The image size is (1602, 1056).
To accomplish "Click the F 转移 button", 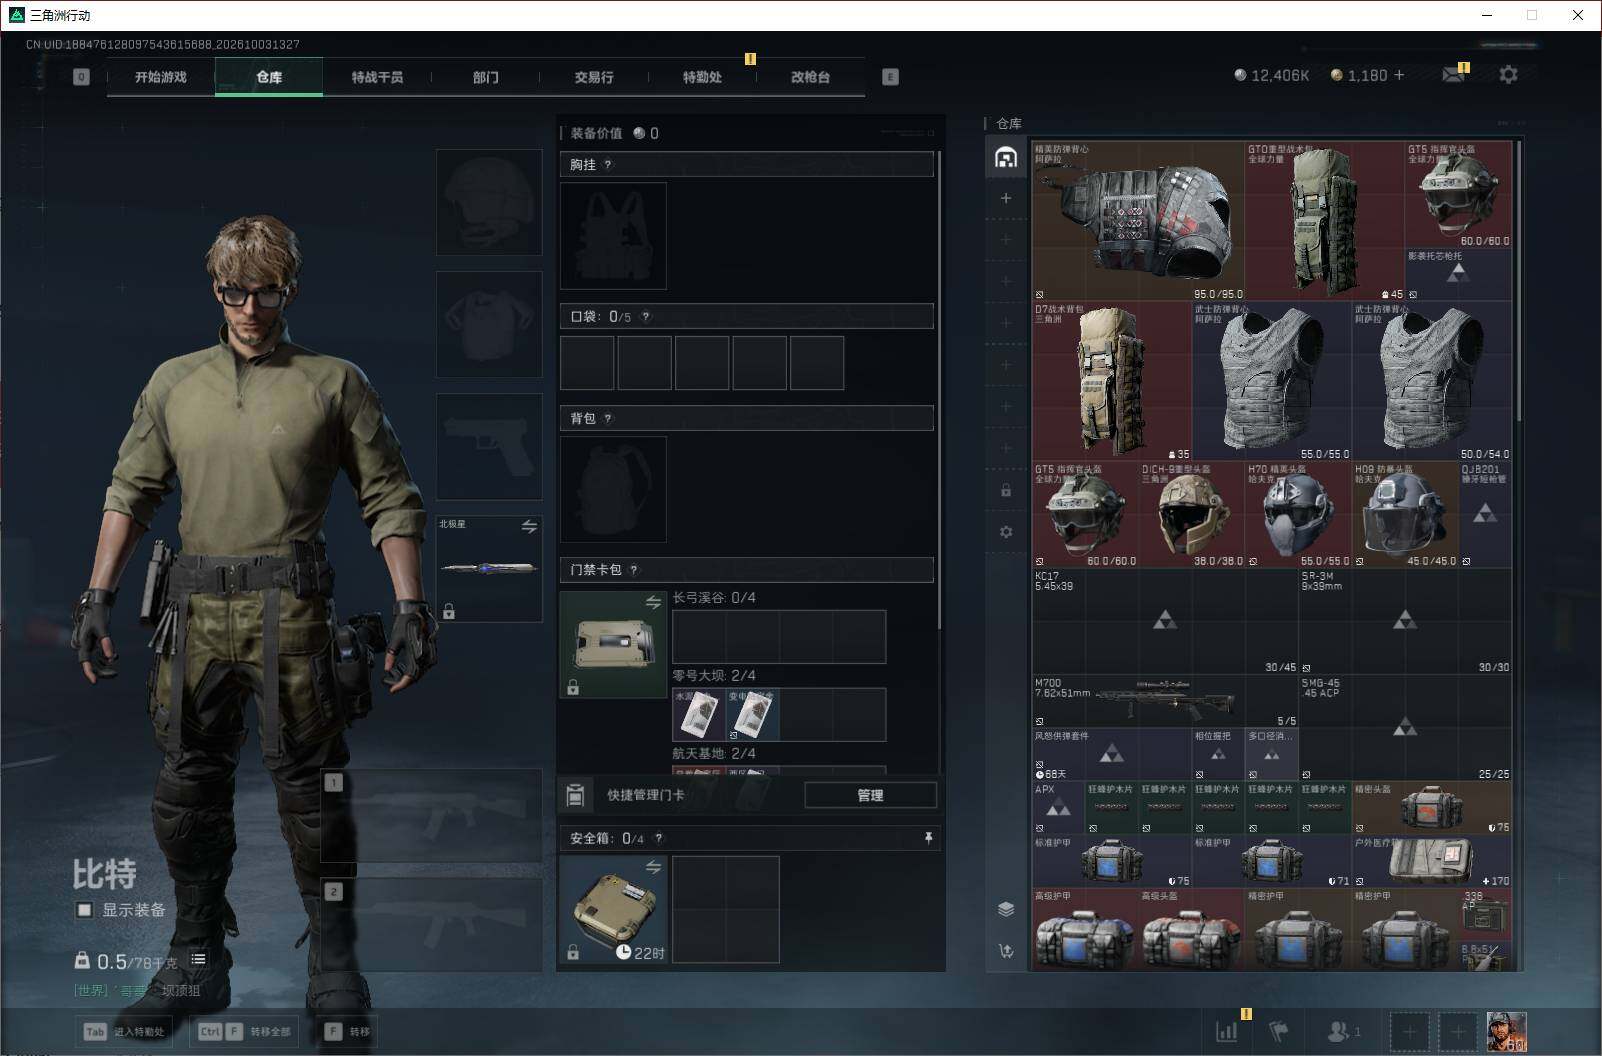I will [x=346, y=1031].
